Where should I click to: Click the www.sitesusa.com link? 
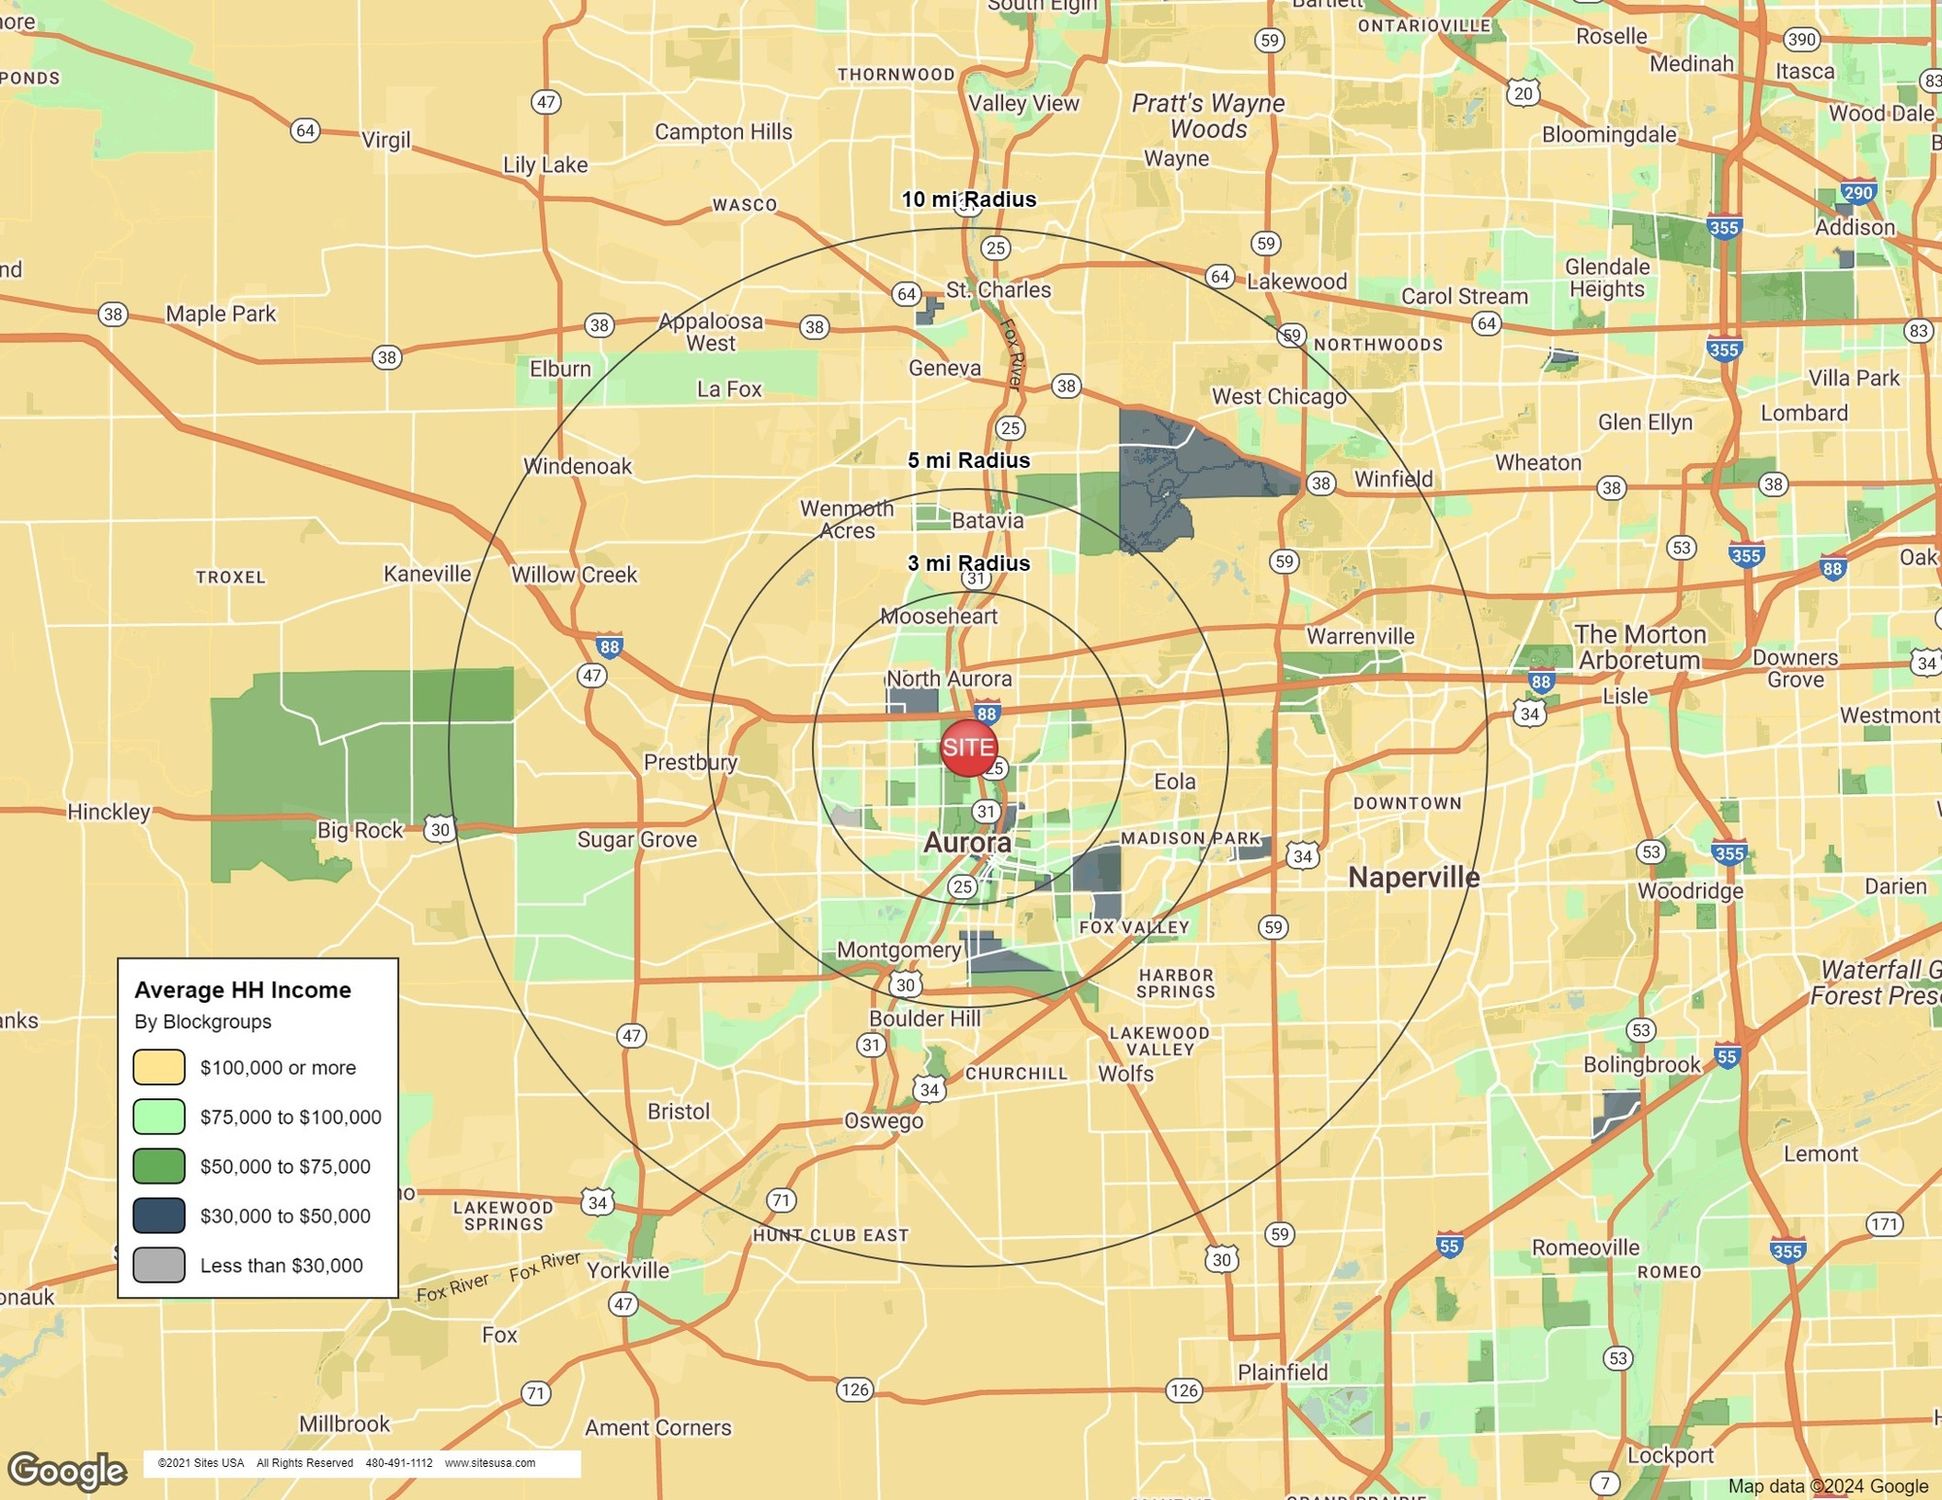coord(489,1463)
